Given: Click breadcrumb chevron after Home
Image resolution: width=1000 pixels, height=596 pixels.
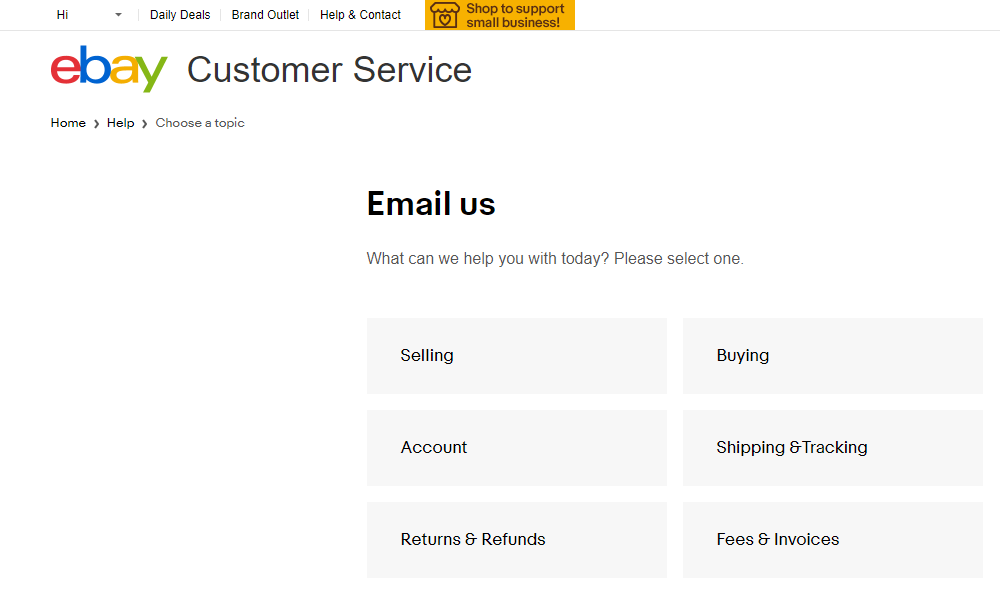Looking at the screenshot, I should click(96, 124).
